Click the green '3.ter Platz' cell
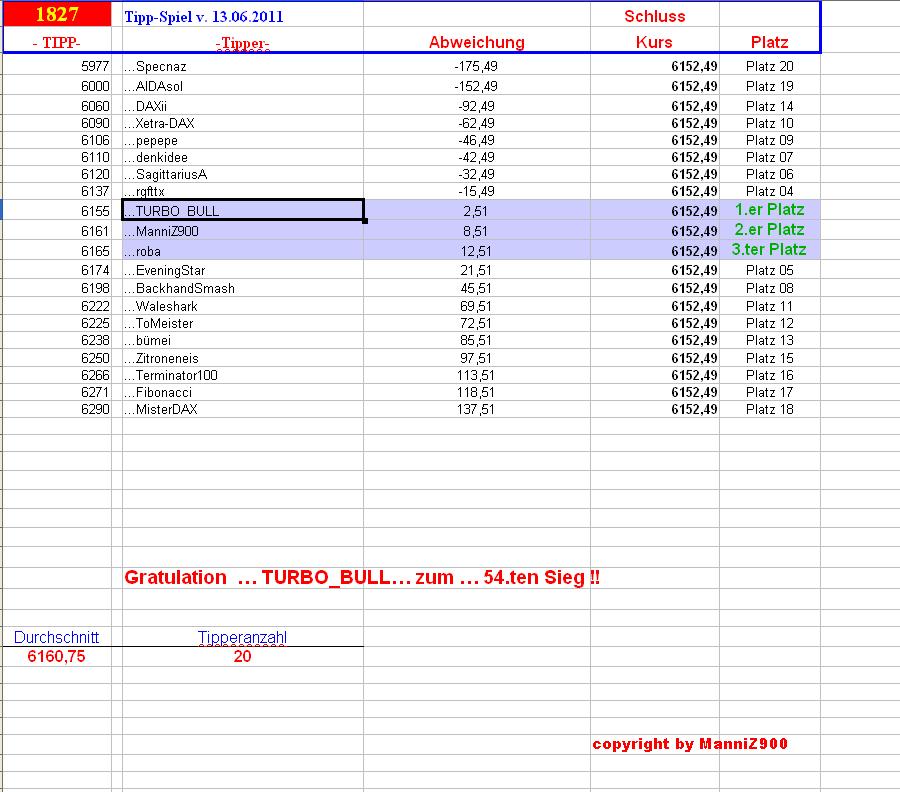 click(769, 250)
